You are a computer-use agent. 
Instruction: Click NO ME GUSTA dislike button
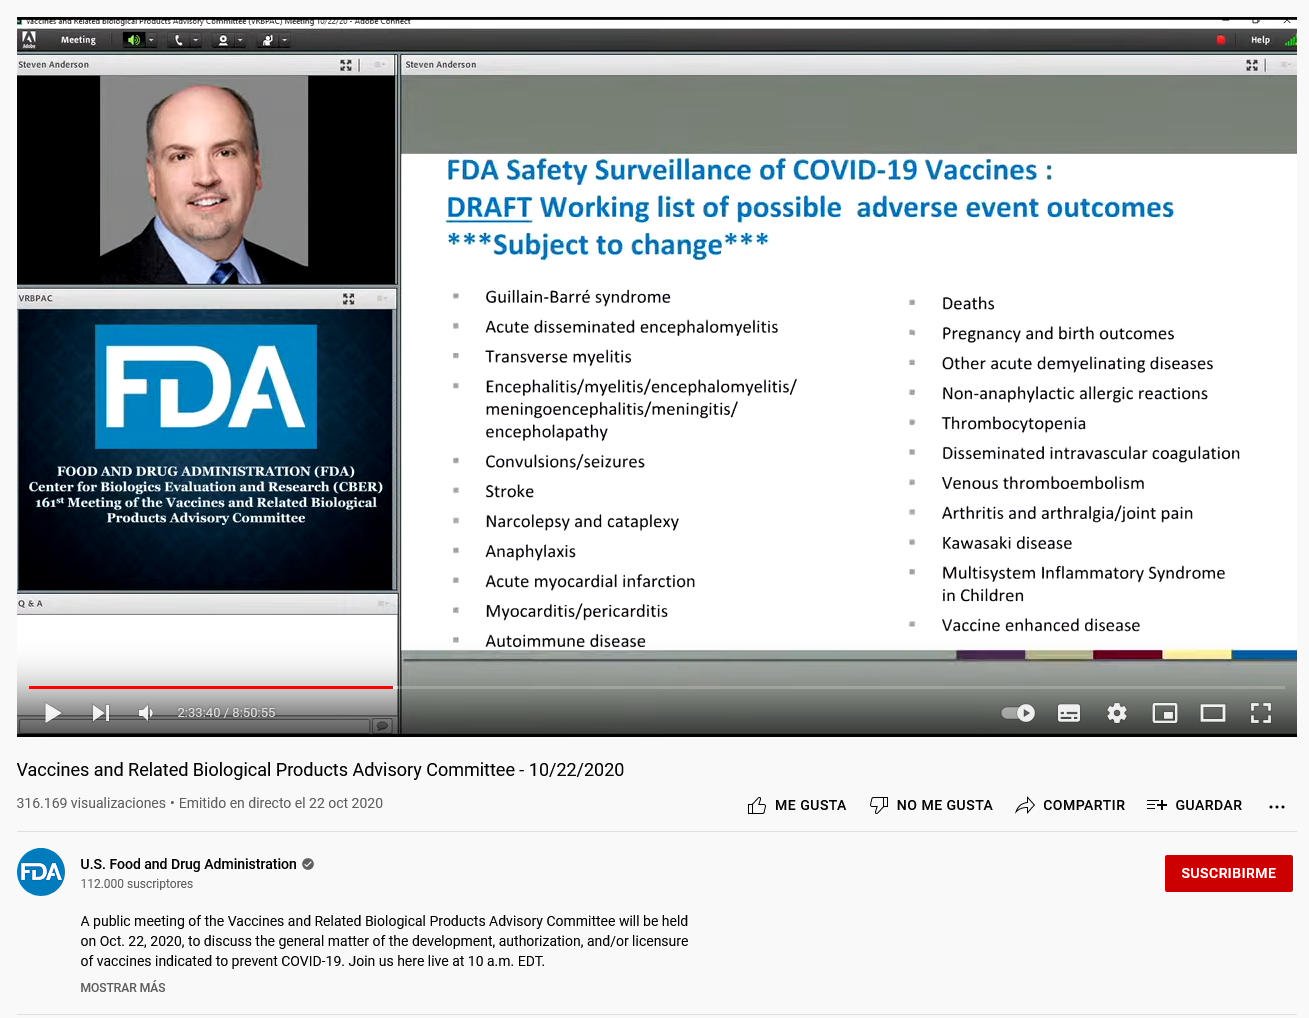[x=931, y=805]
